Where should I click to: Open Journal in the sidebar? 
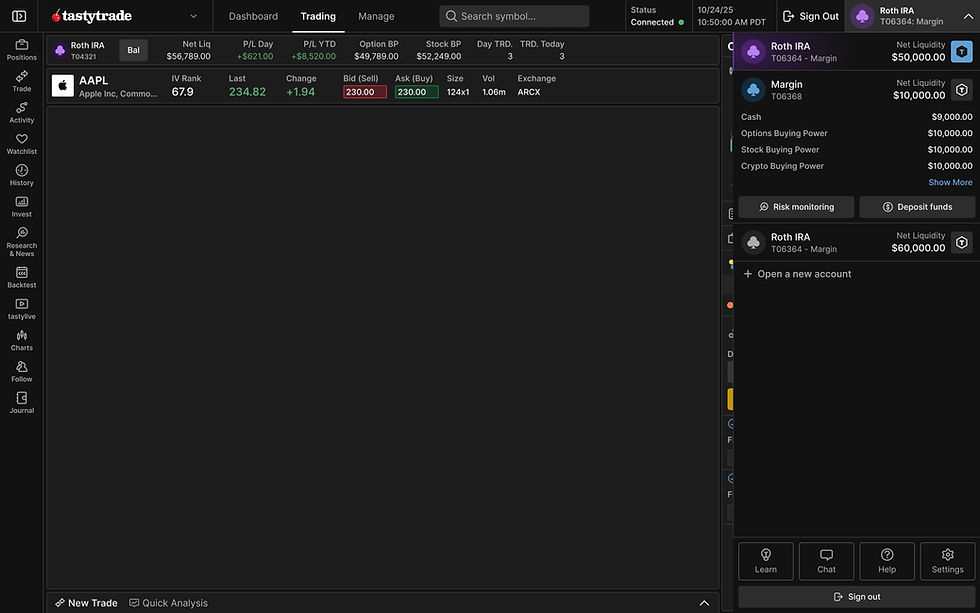22,403
